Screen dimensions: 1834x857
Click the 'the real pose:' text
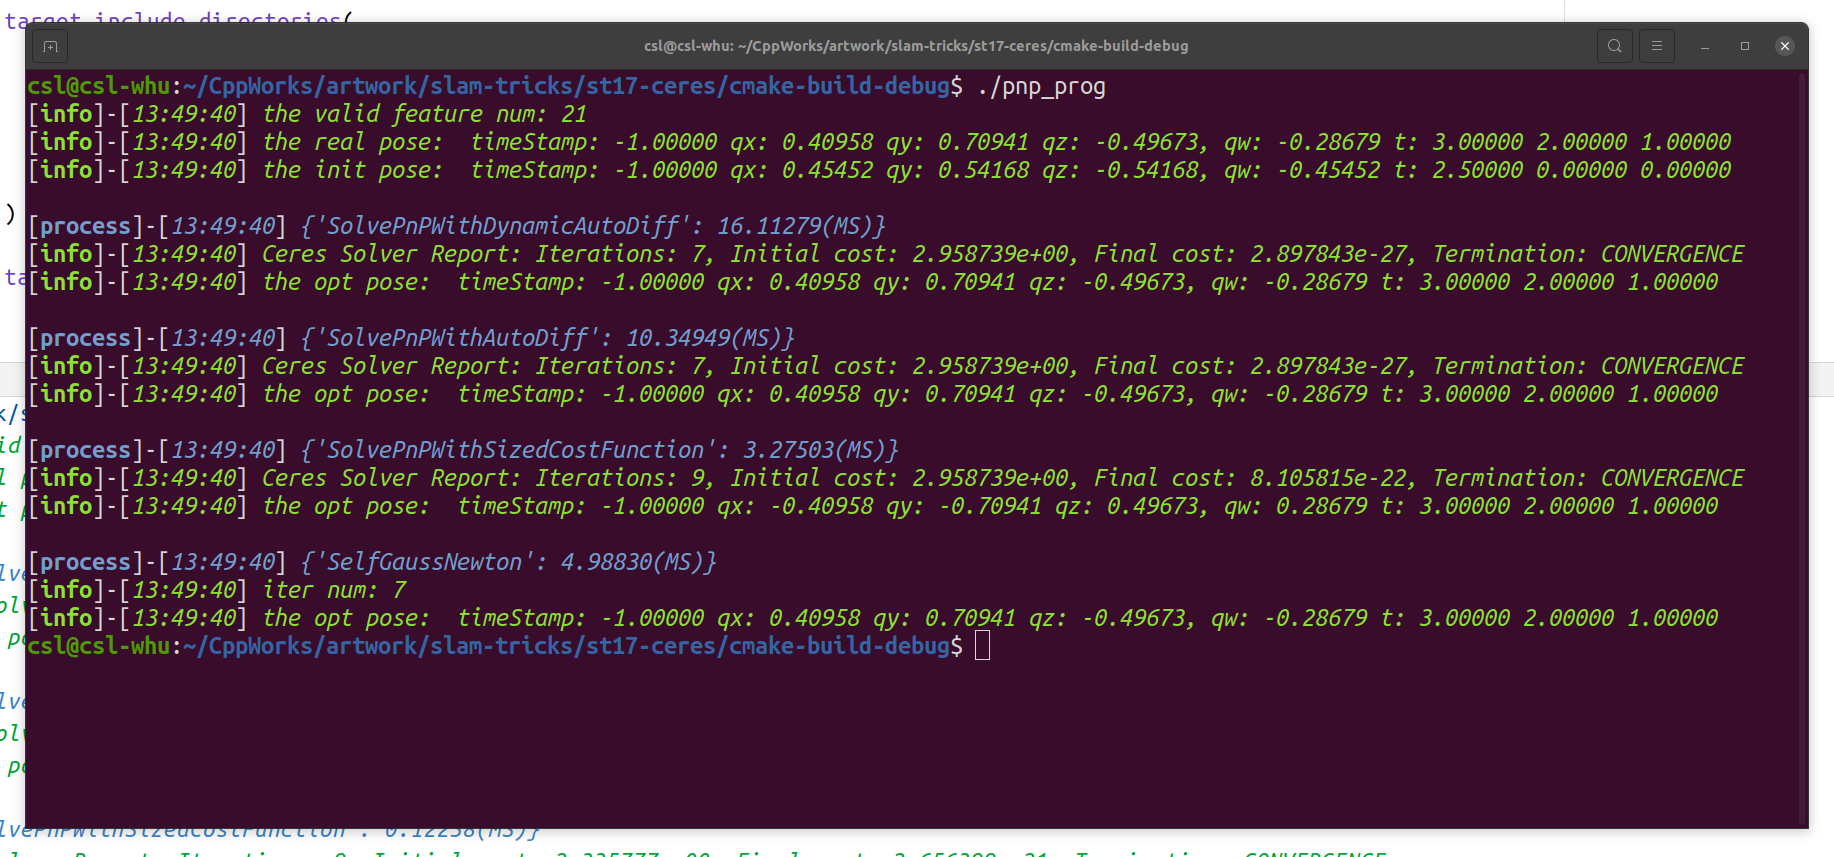point(352,143)
